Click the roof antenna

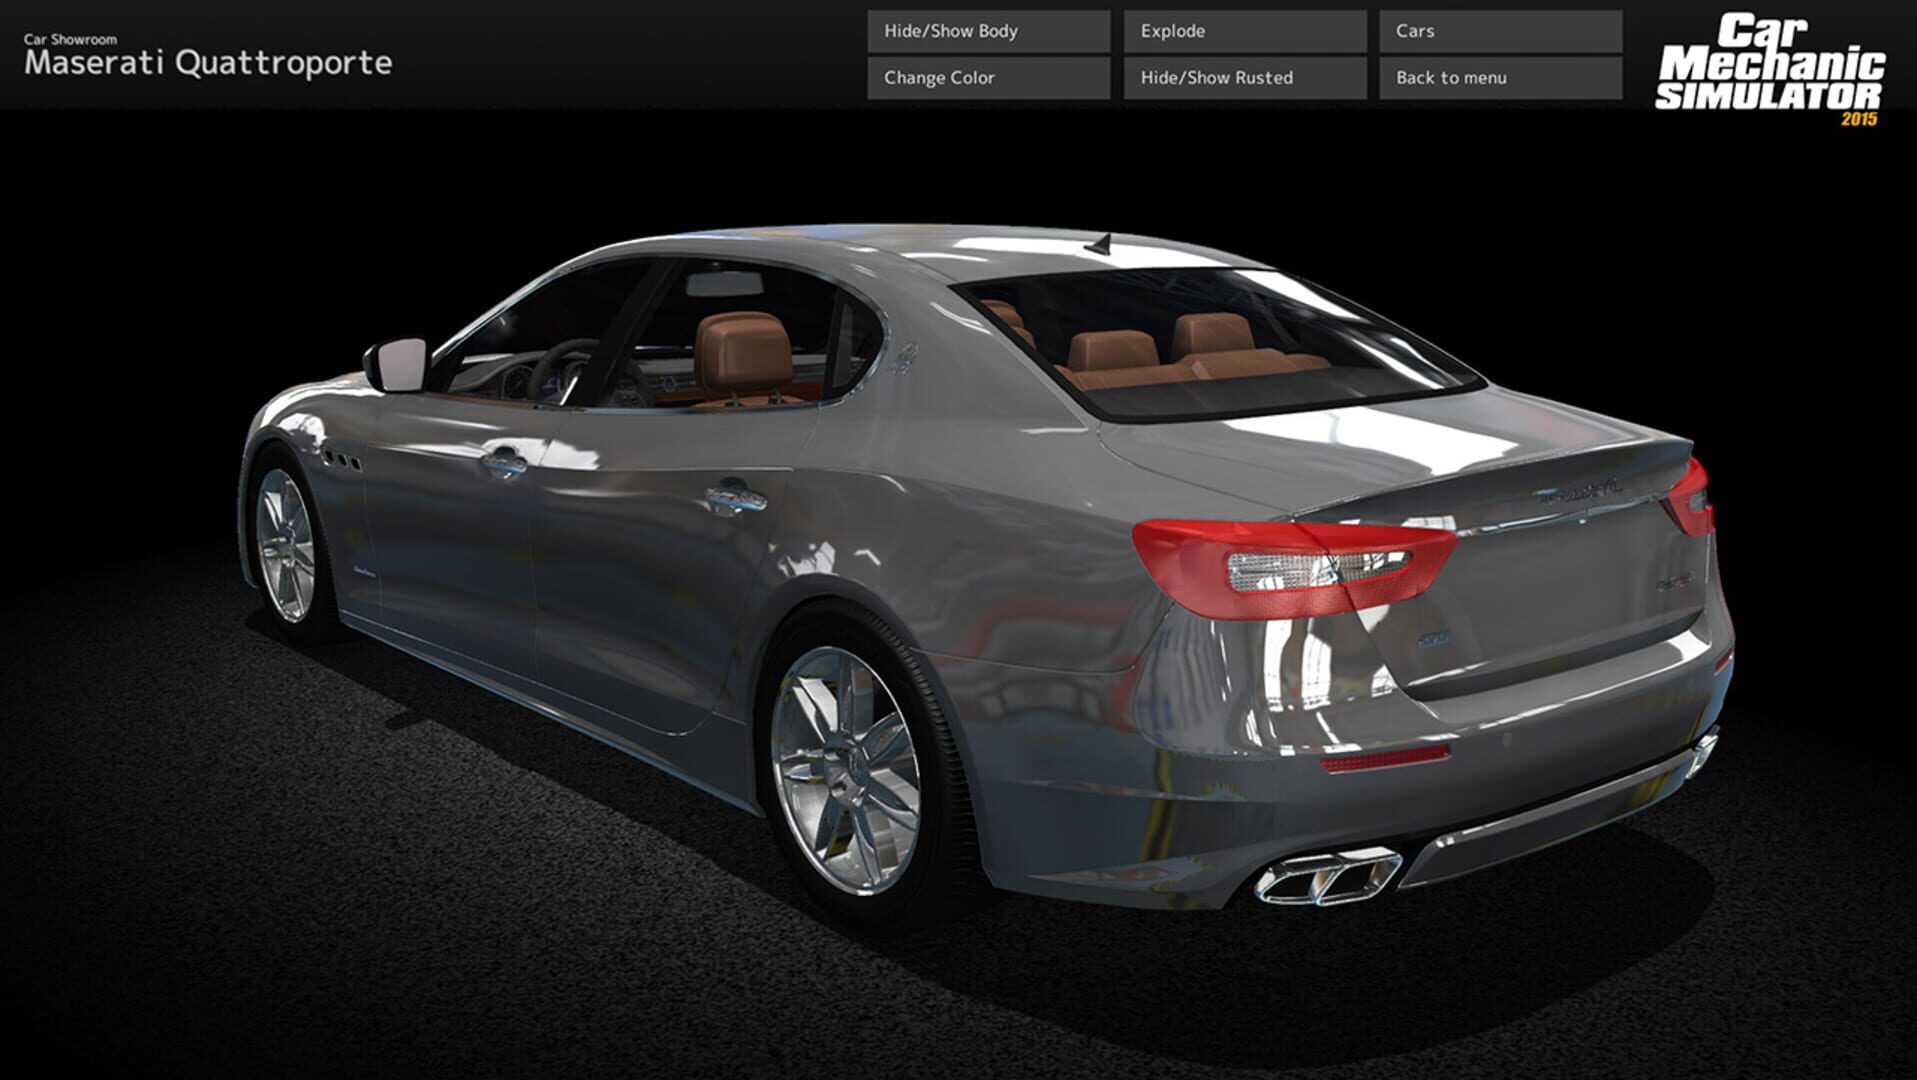1098,243
